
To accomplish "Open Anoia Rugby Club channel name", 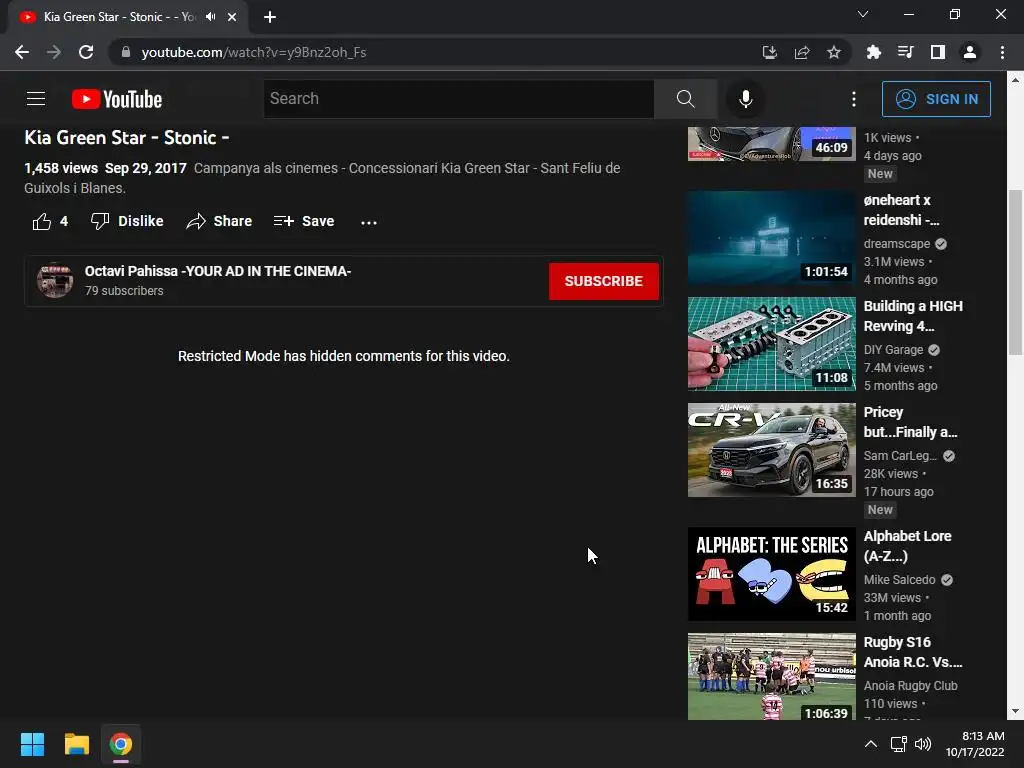I will (910, 686).
